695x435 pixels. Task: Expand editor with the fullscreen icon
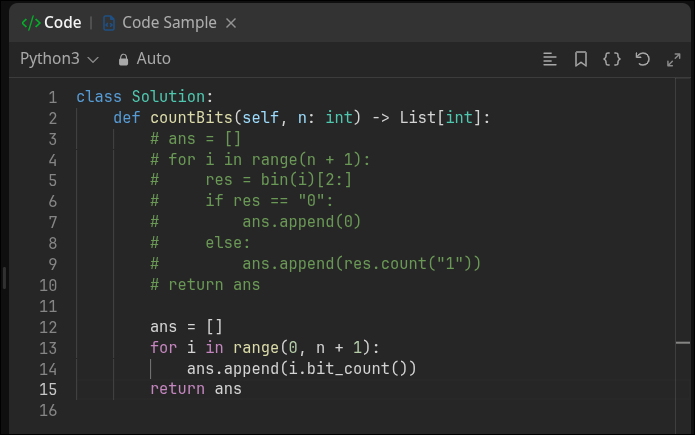[x=674, y=59]
